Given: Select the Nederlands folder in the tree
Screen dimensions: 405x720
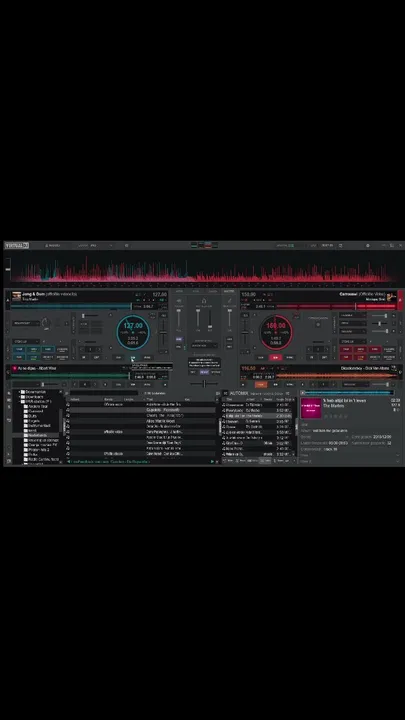Looking at the screenshot, I should tap(39, 435).
